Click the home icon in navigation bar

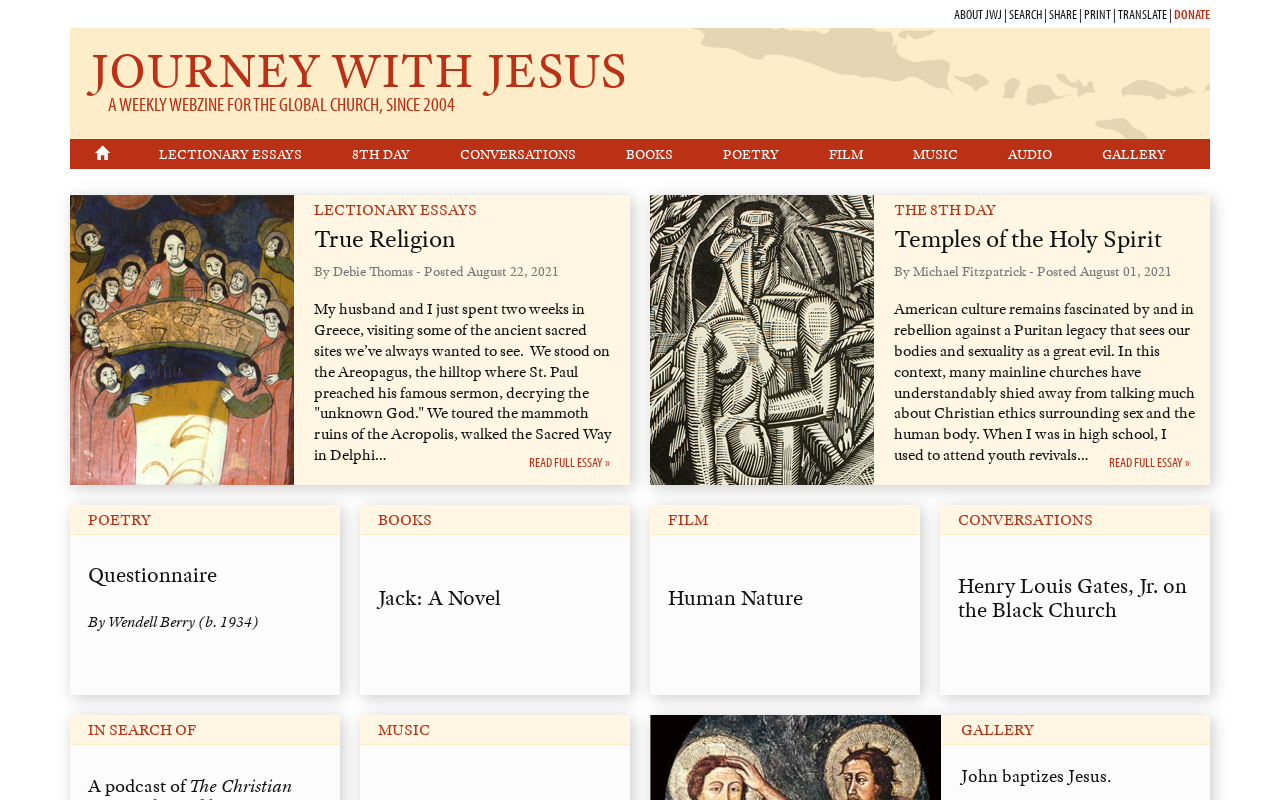(102, 154)
